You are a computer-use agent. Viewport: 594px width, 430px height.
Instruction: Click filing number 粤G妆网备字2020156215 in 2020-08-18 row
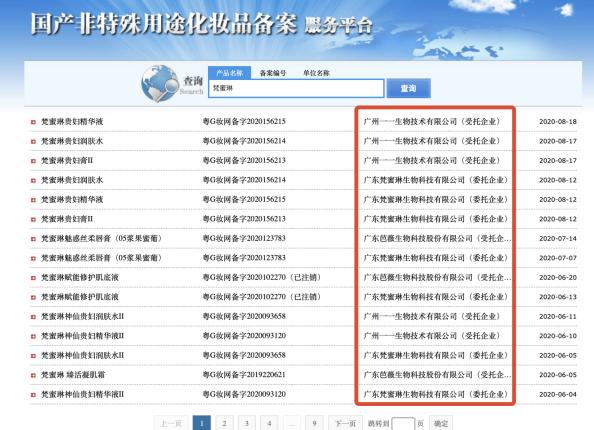[x=244, y=122]
